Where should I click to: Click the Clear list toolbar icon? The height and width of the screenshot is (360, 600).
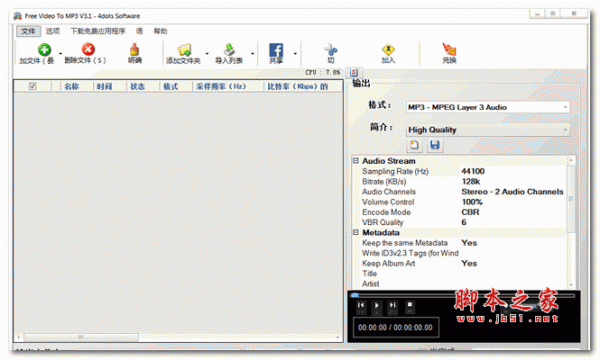[134, 50]
